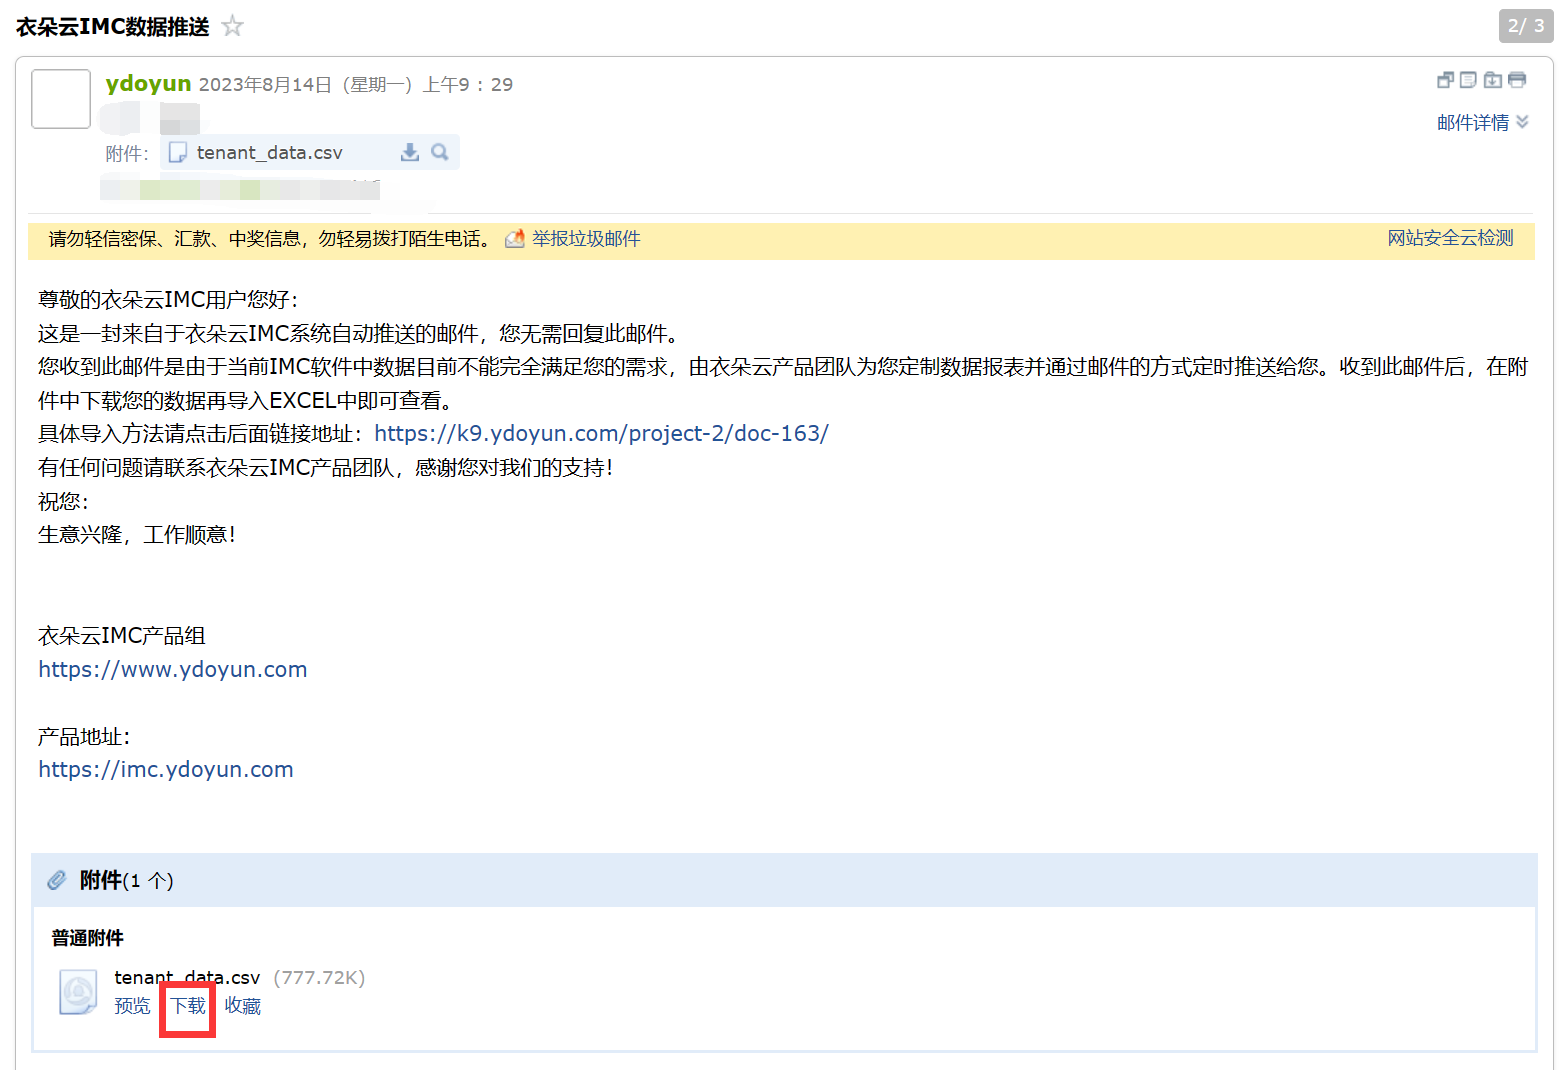The width and height of the screenshot is (1561, 1070).
Task: Click the double chevron next to 邮件详情
Action: (x=1522, y=122)
